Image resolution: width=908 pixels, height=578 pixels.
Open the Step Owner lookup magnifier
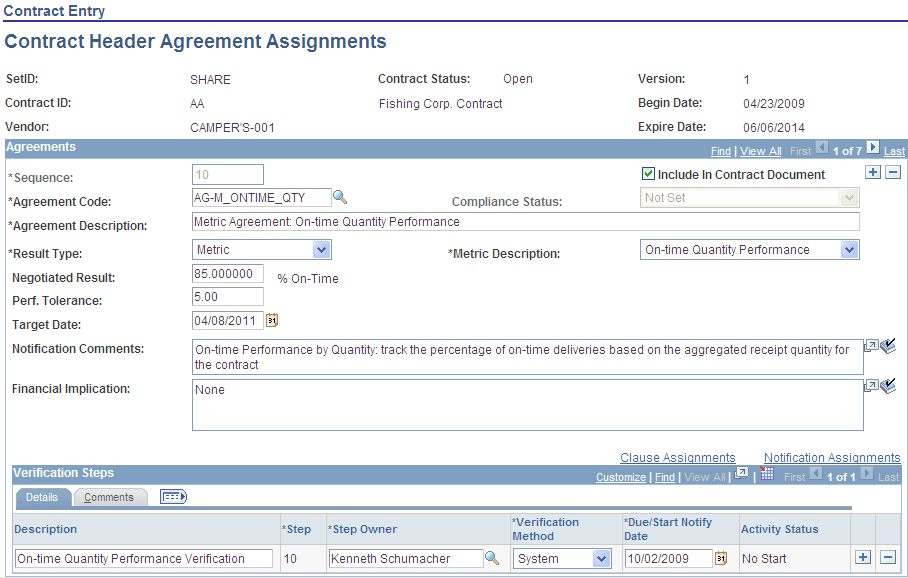point(492,557)
